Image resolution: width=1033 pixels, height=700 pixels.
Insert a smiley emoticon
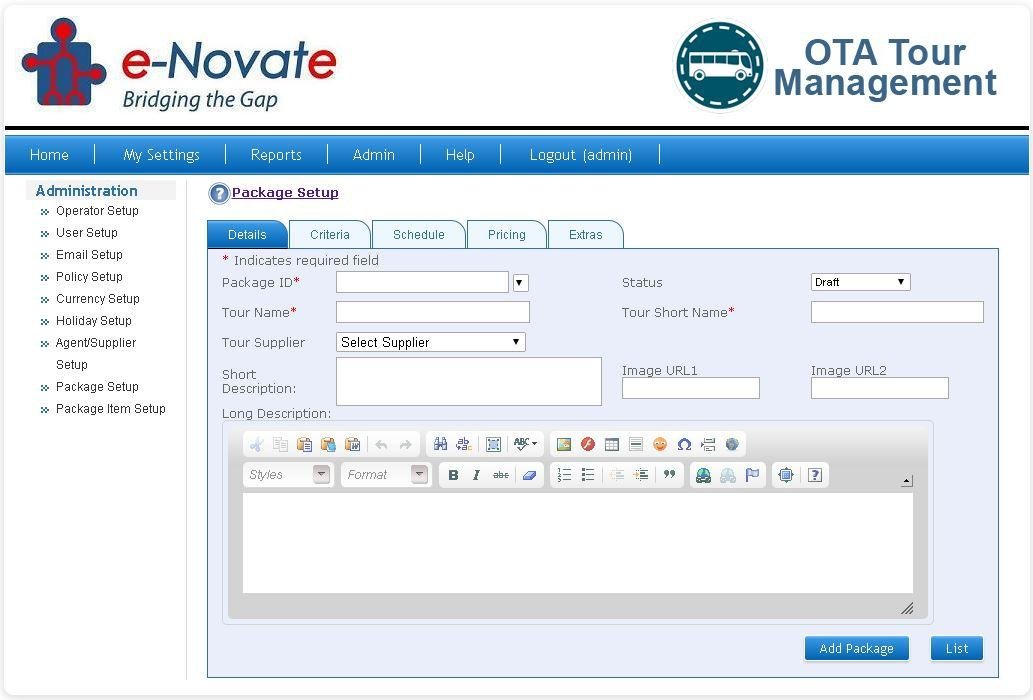click(x=660, y=445)
